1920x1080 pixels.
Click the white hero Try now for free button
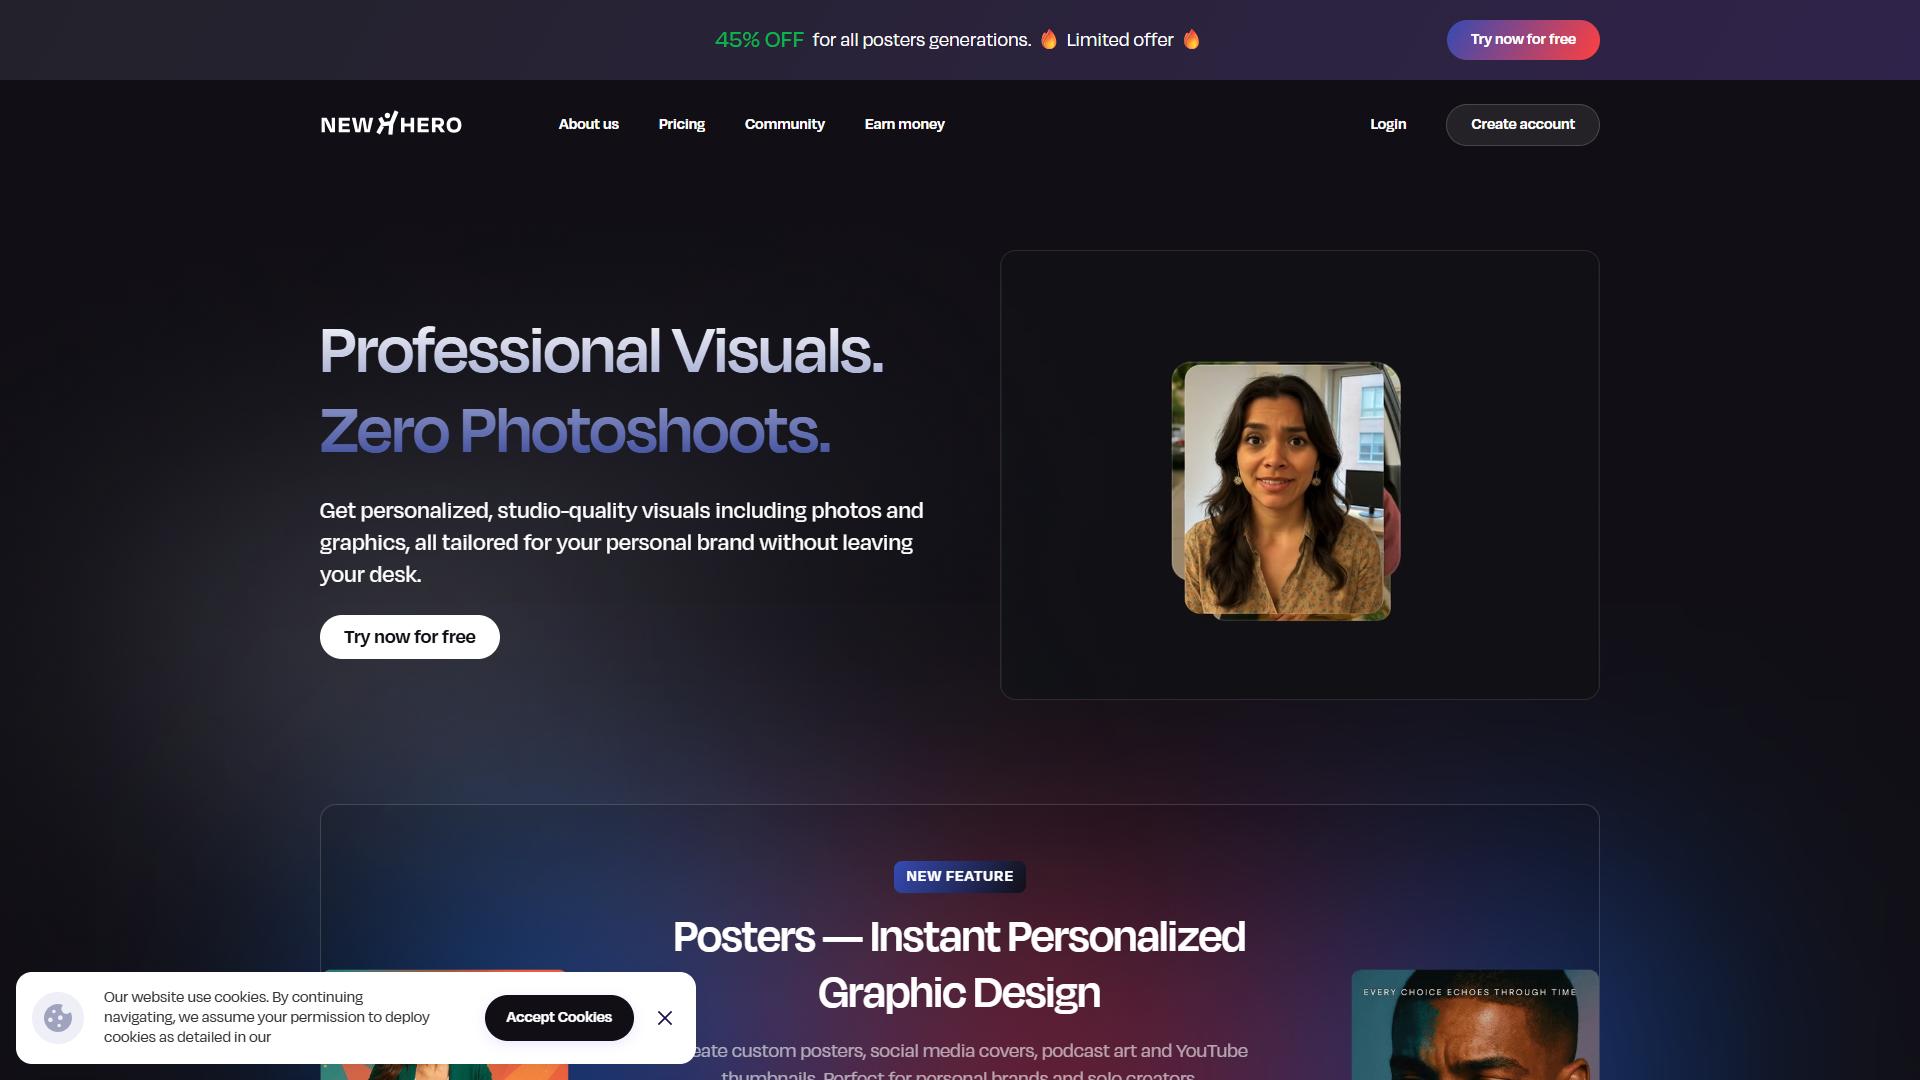pyautogui.click(x=410, y=637)
